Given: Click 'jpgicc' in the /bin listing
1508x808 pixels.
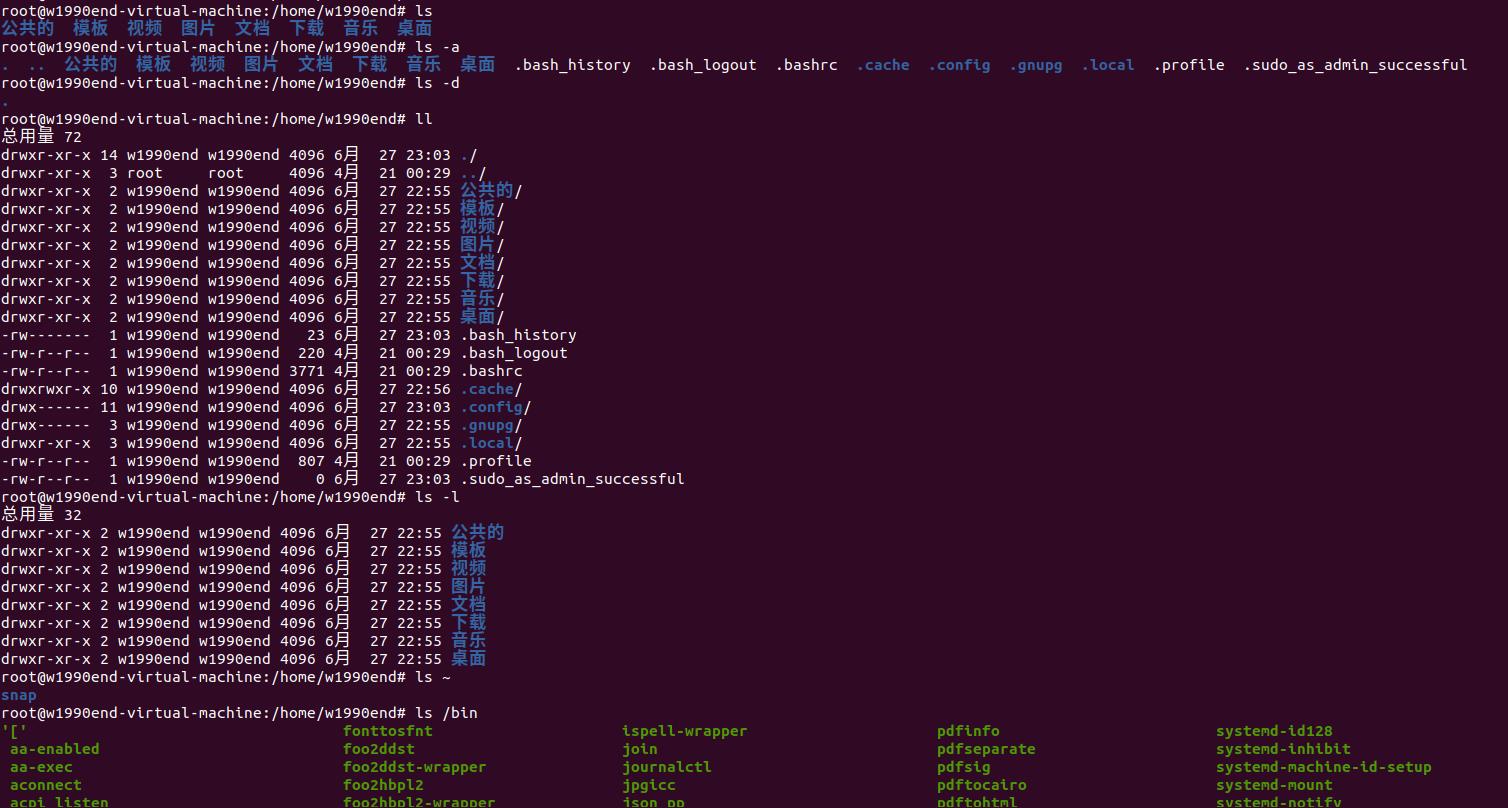Looking at the screenshot, I should [649, 785].
